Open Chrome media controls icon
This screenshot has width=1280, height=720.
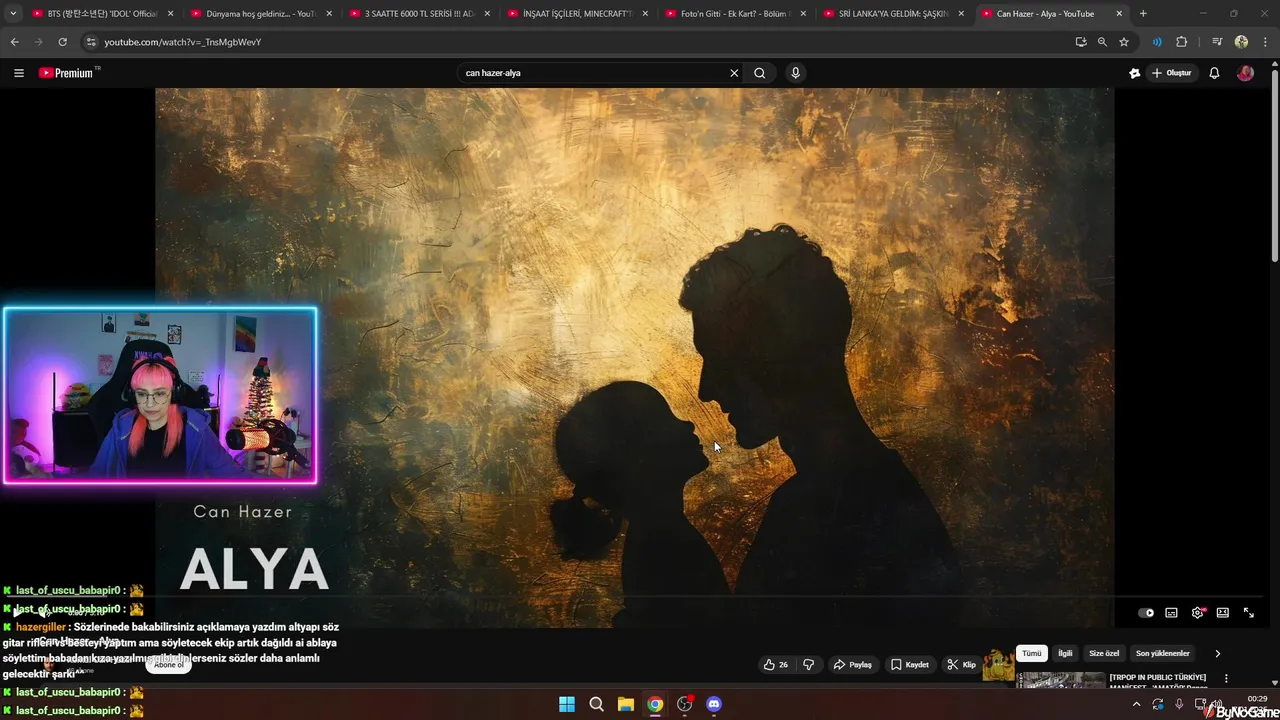coord(1217,42)
